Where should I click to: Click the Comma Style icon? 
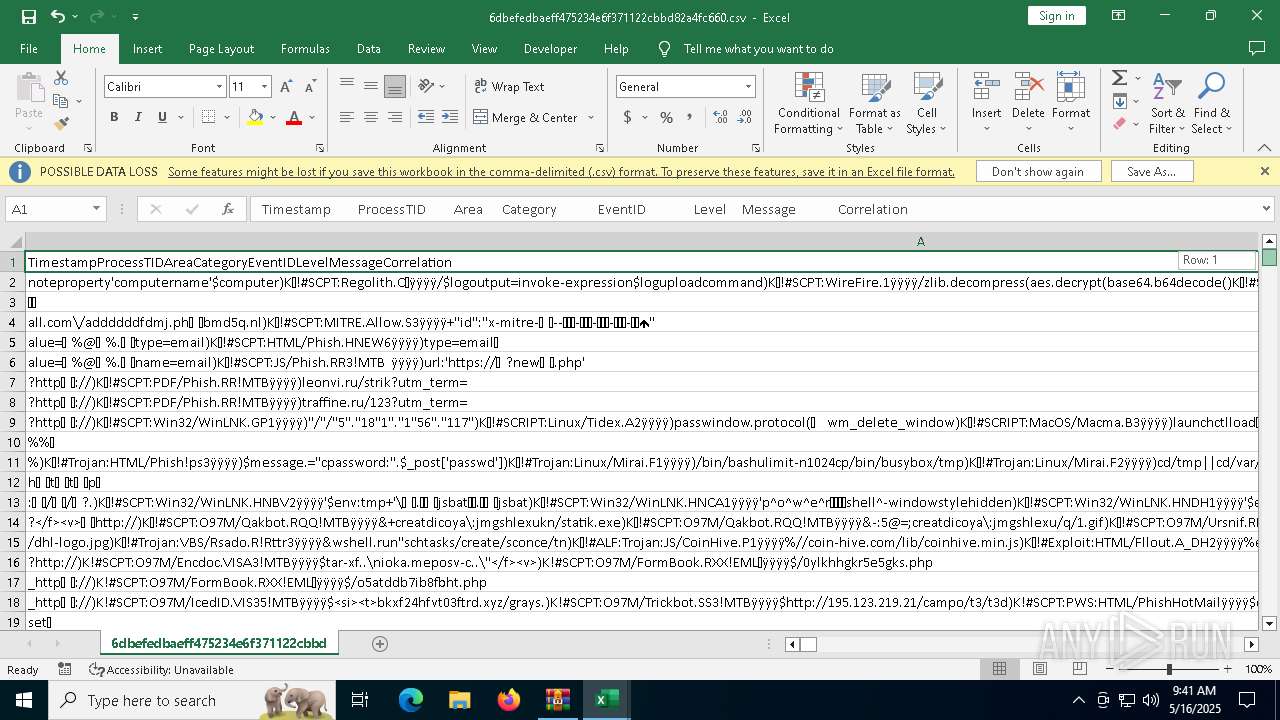point(690,117)
